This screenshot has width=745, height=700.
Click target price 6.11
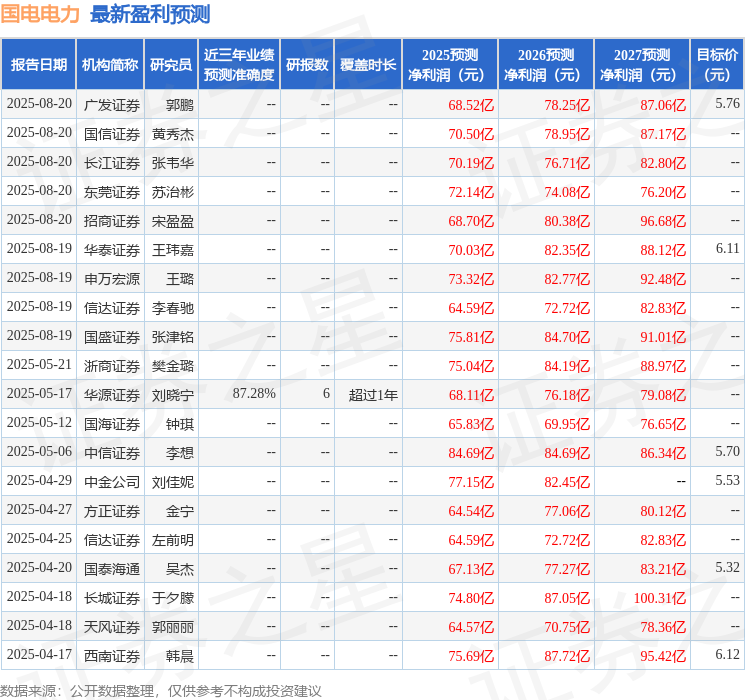(727, 249)
